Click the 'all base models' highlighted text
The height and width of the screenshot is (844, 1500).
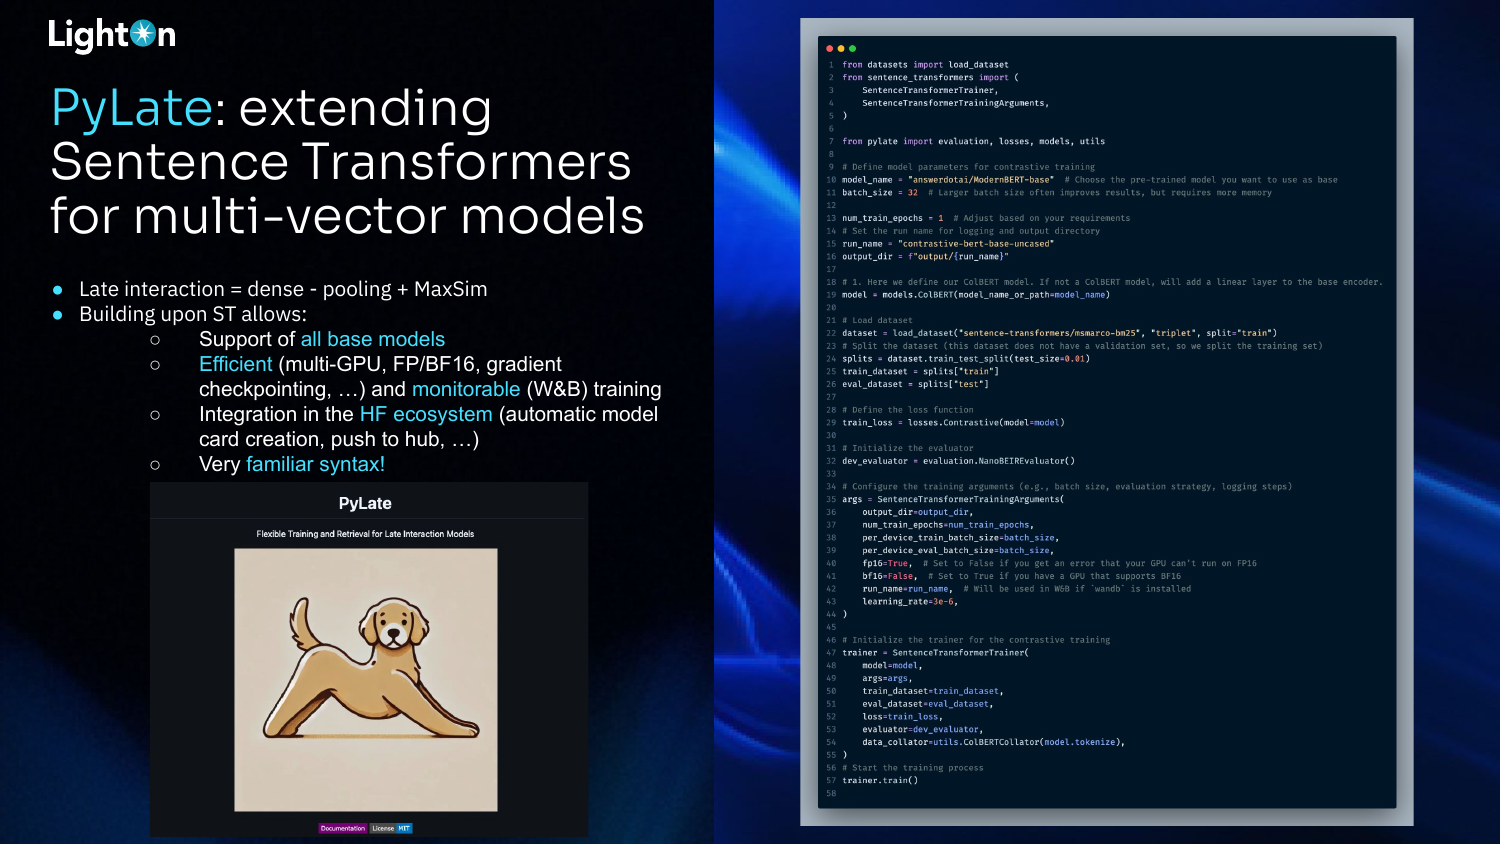click(373, 339)
